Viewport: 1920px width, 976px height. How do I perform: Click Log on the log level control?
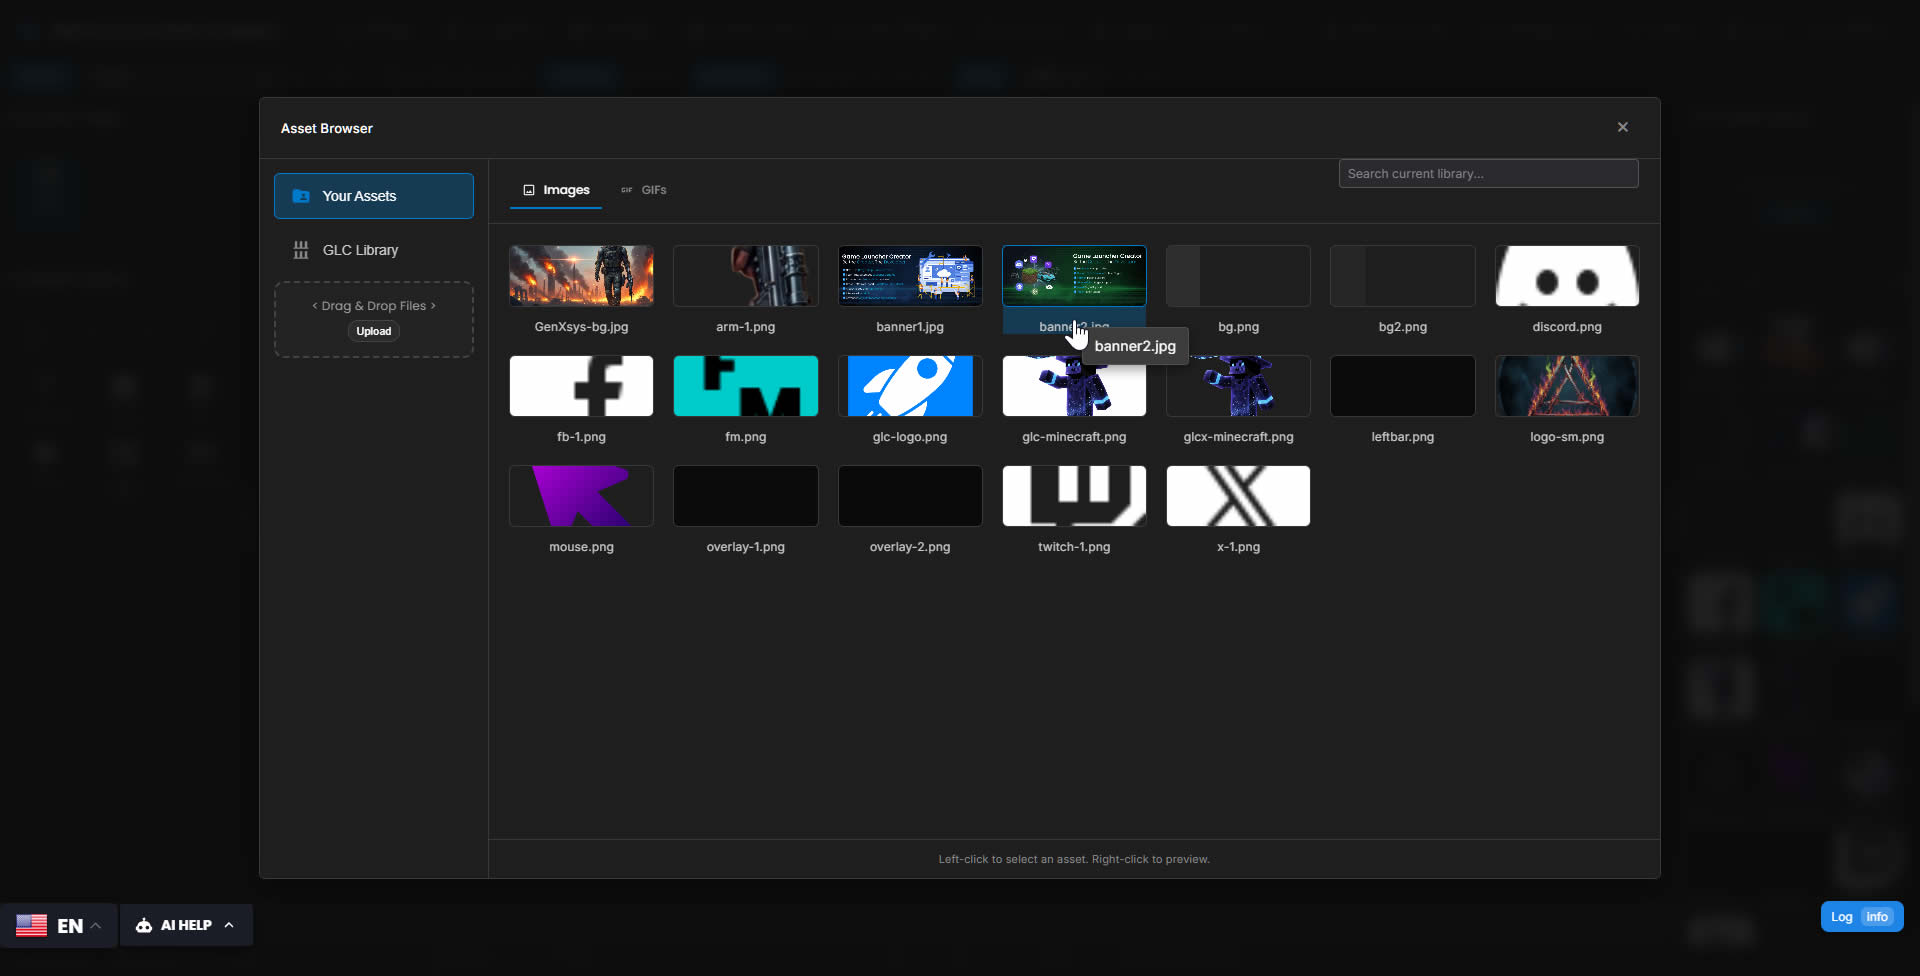(1841, 916)
